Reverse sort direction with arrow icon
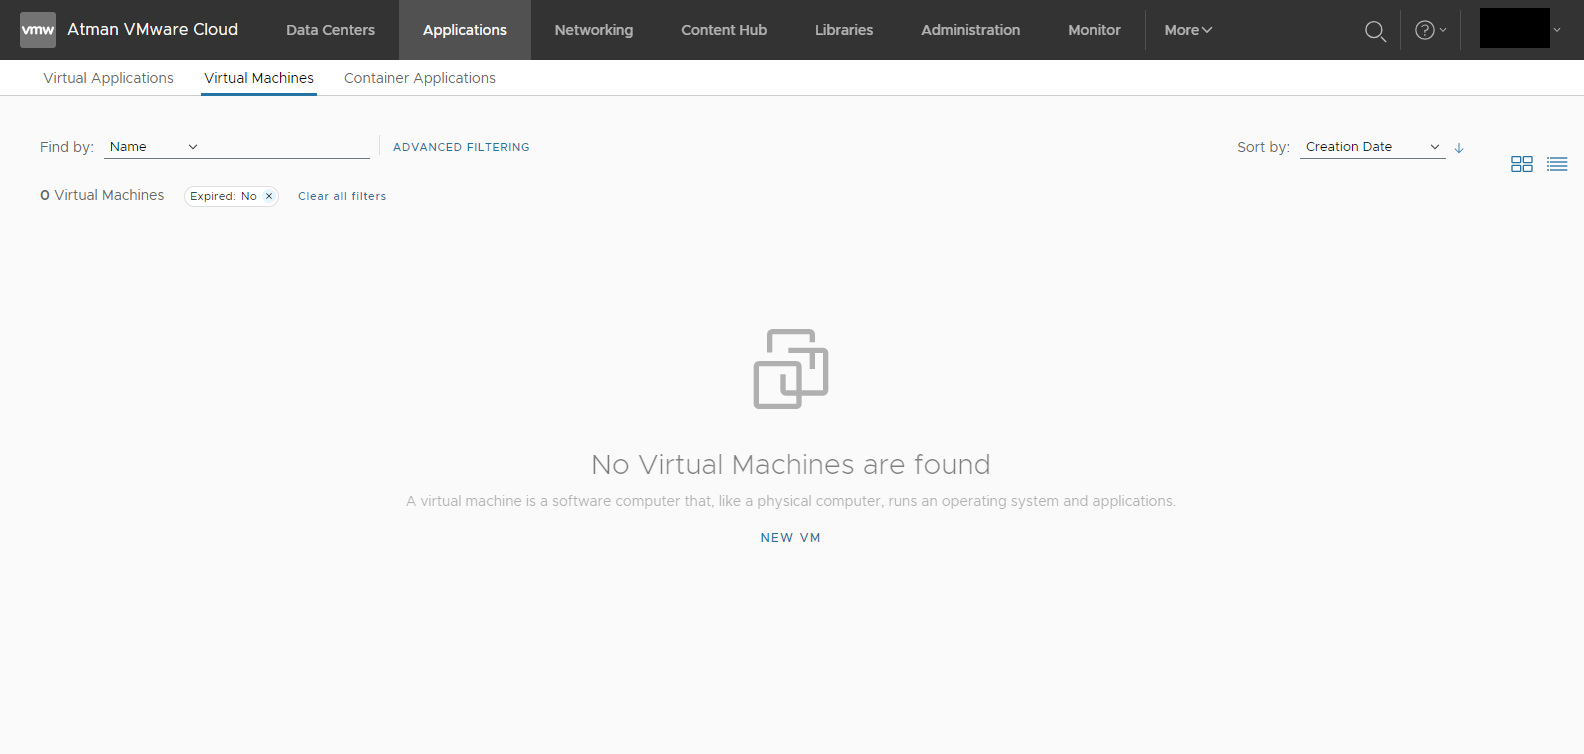1584x754 pixels. coord(1459,148)
